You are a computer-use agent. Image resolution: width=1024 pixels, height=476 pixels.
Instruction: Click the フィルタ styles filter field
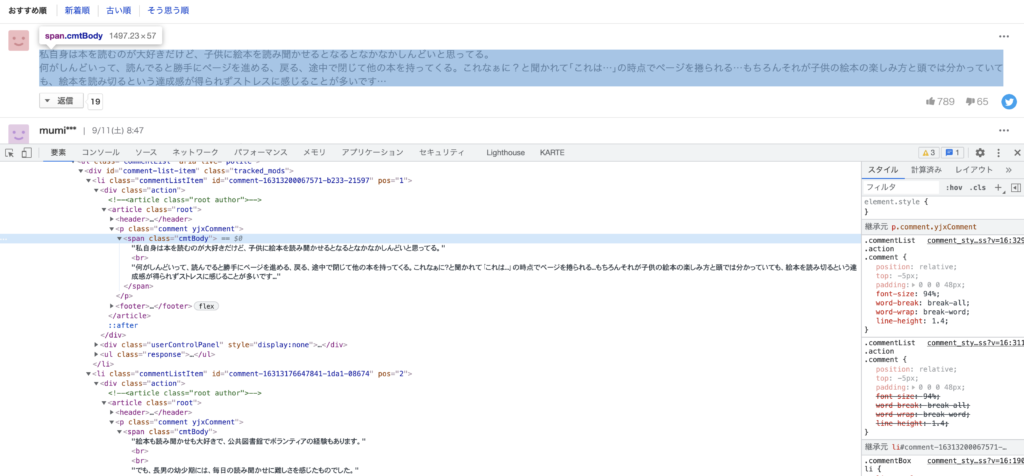coord(901,187)
